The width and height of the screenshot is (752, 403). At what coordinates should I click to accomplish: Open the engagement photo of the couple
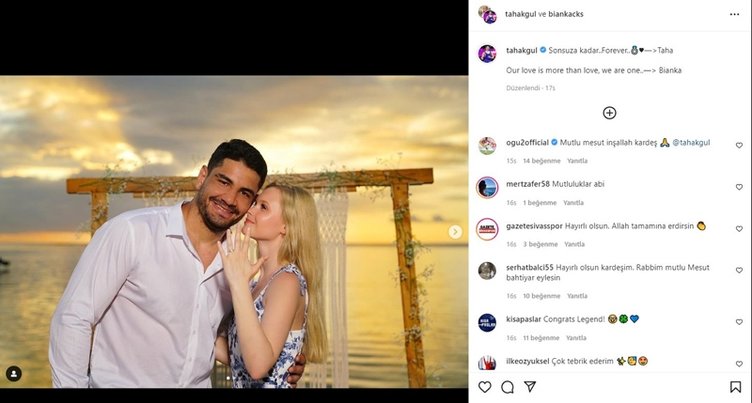pyautogui.click(x=234, y=232)
